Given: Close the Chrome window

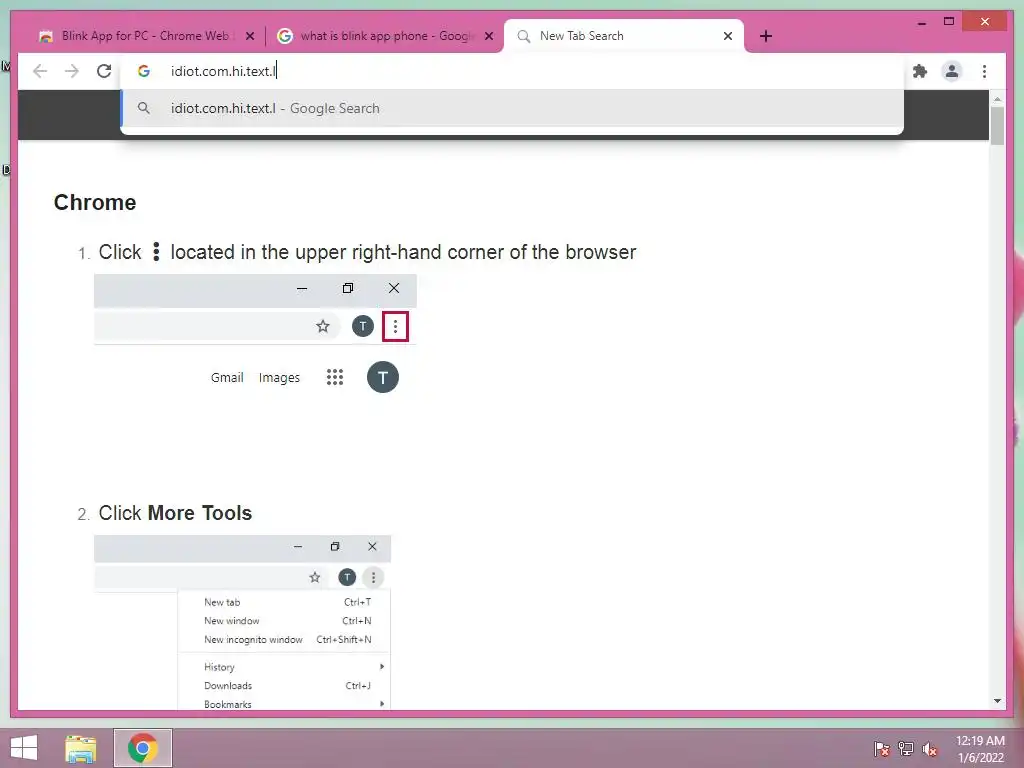Looking at the screenshot, I should point(985,22).
